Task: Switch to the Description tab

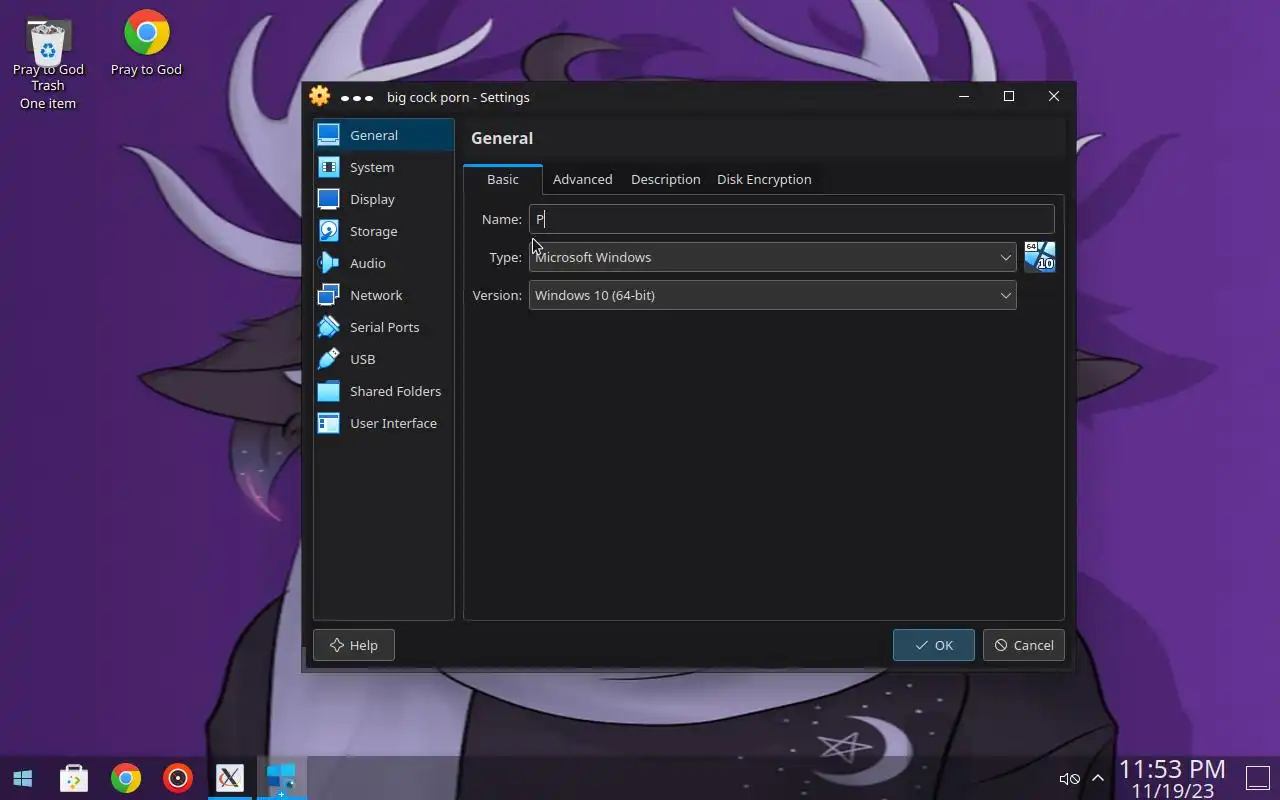Action: (666, 179)
